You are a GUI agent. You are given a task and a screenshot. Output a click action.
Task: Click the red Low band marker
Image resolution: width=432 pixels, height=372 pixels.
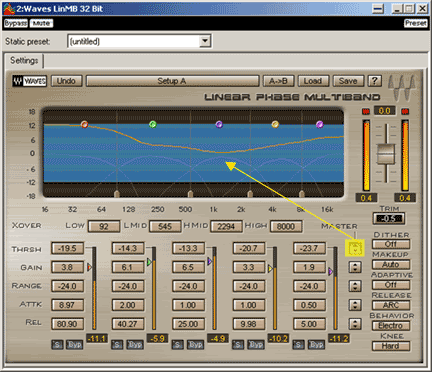85,125
